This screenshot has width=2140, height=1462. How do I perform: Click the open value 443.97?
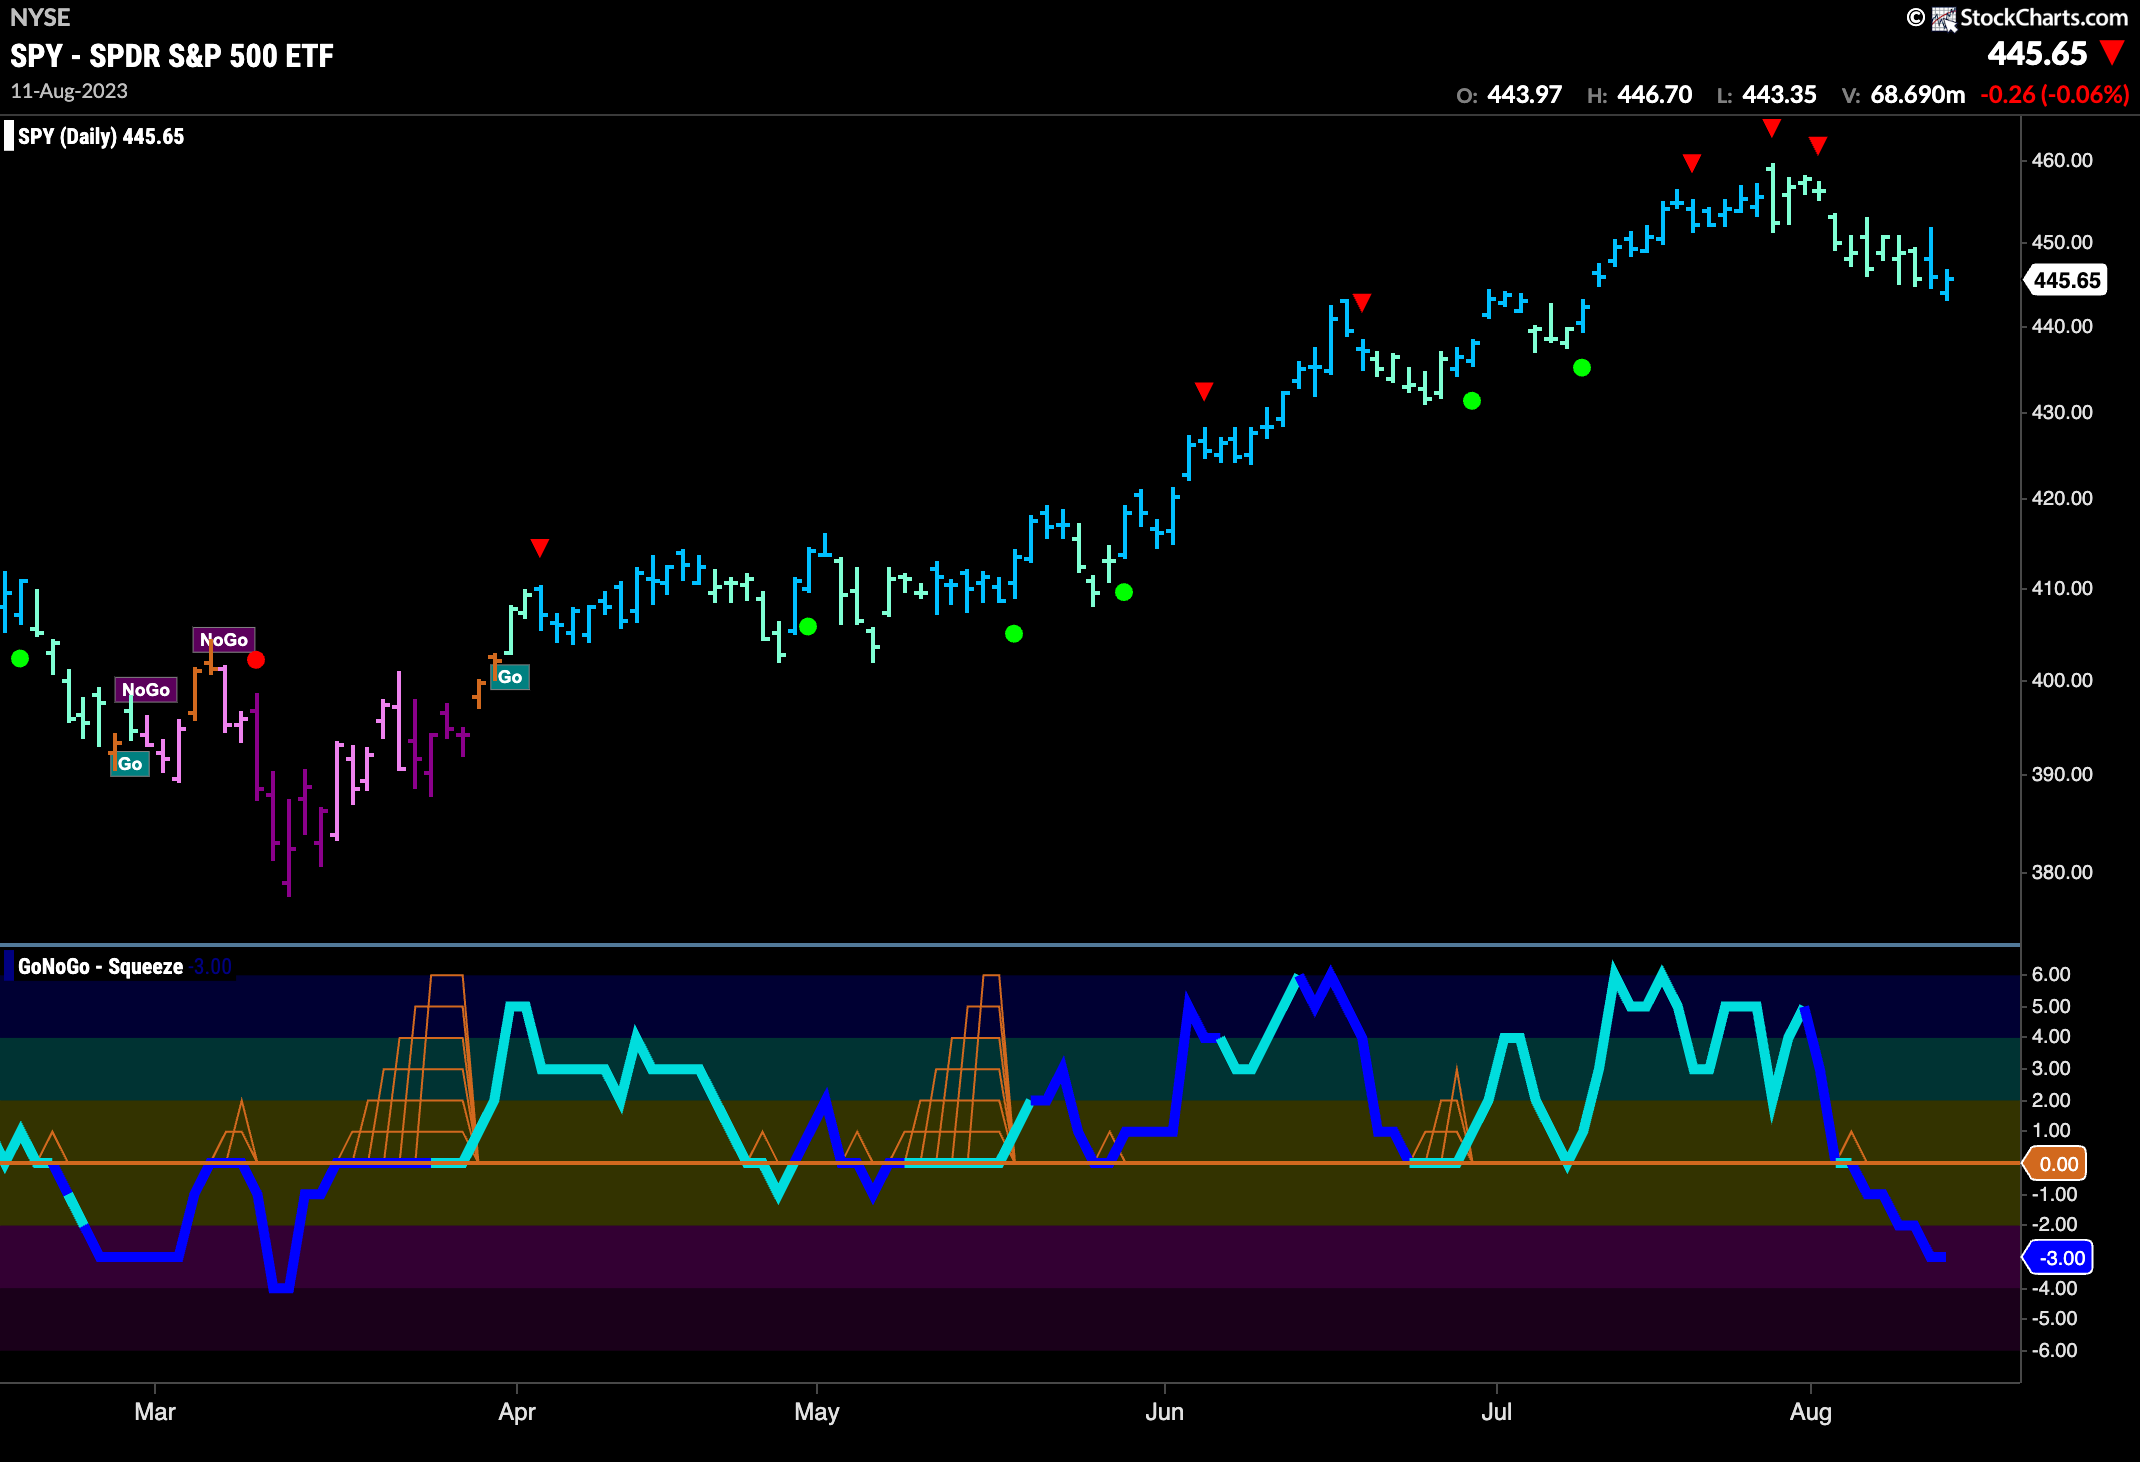[x=1524, y=95]
